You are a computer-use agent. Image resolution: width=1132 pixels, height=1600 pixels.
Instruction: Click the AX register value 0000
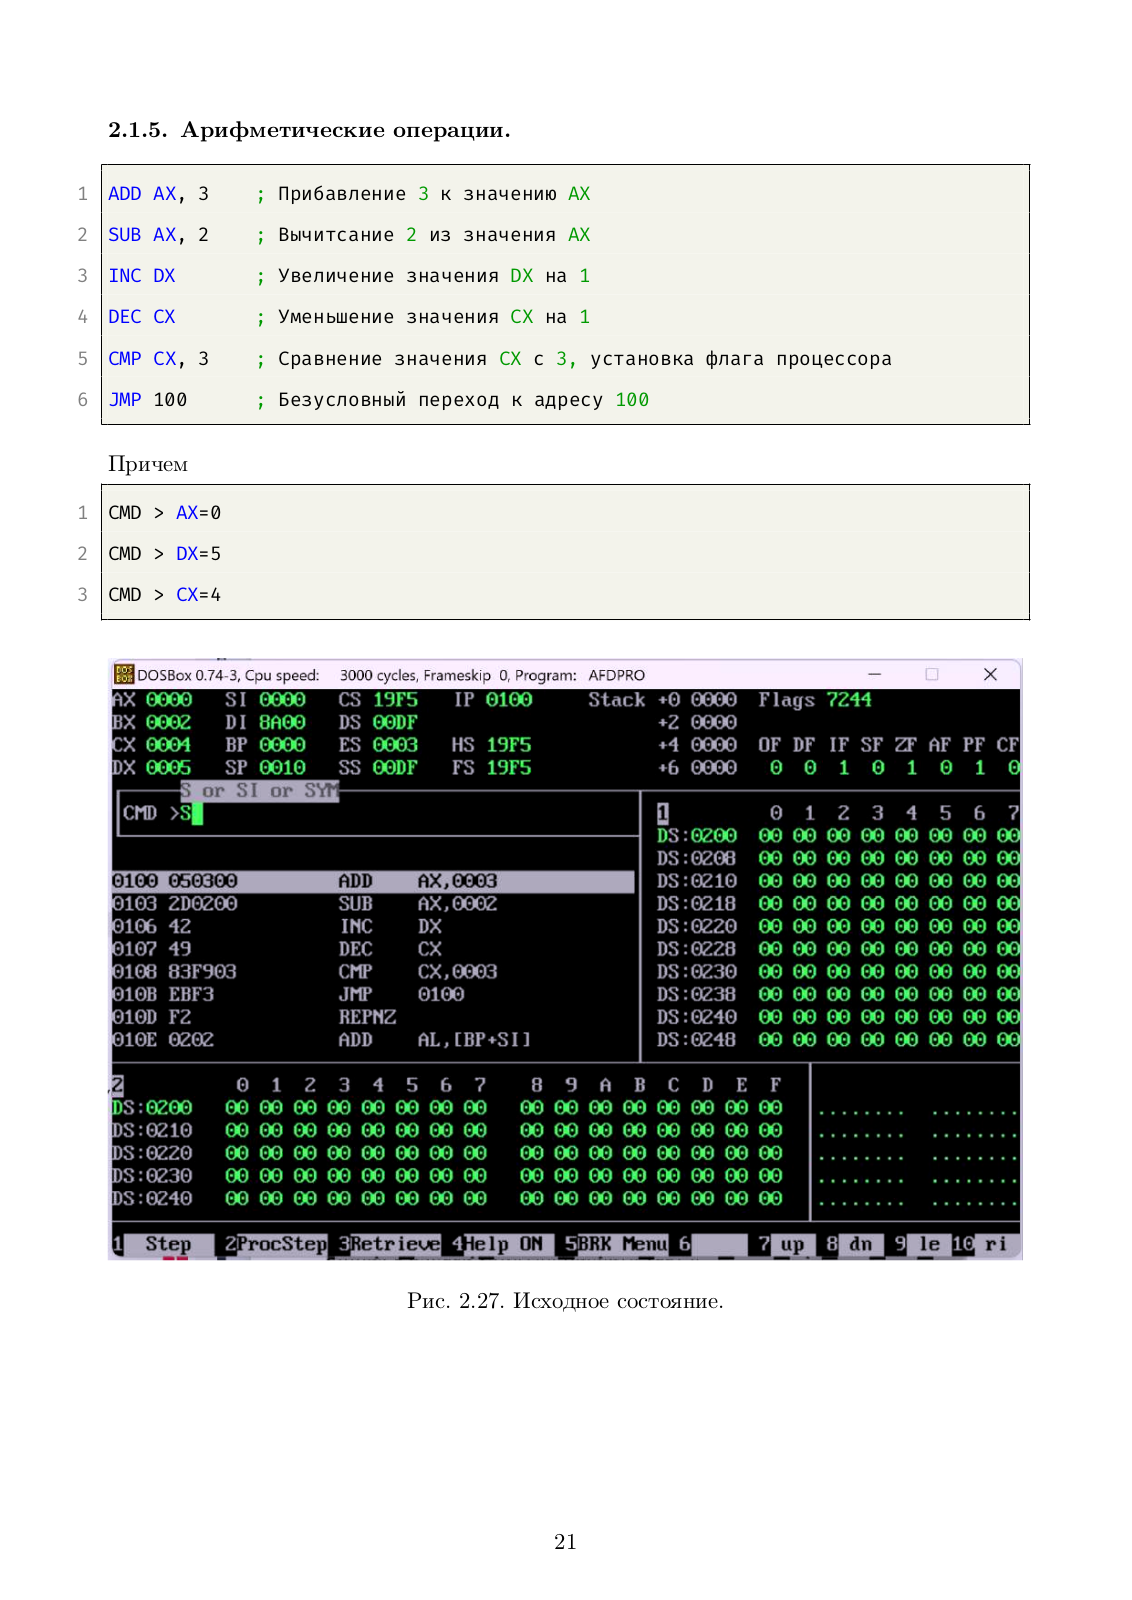[x=169, y=700]
